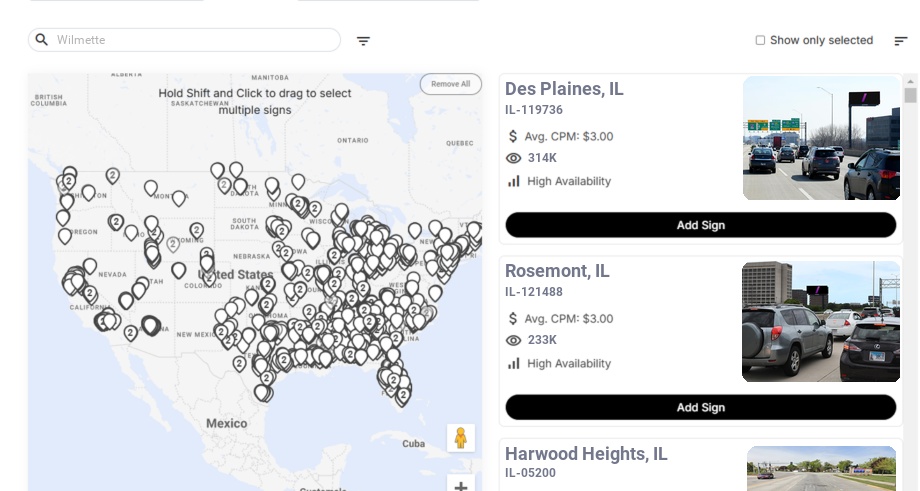Enable Show only selected checkbox

761,41
